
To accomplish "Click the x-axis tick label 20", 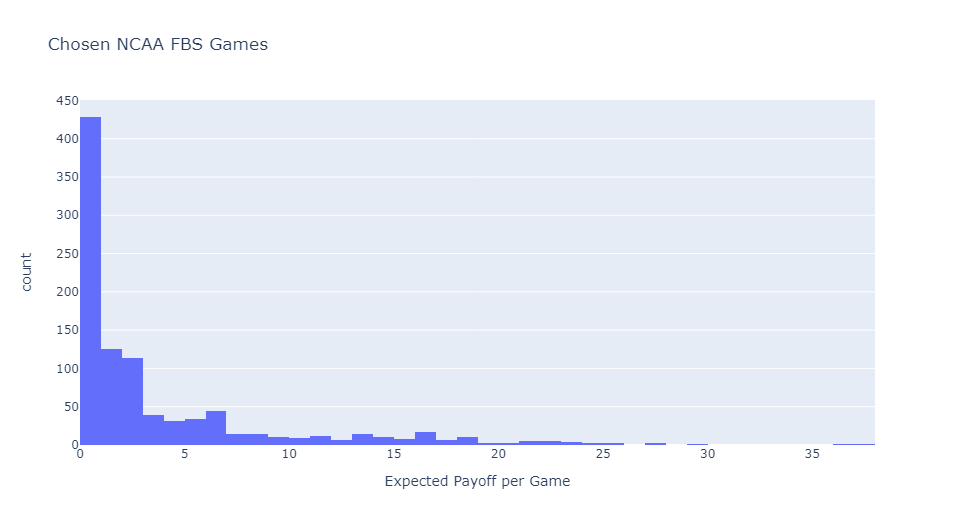I will (498, 455).
